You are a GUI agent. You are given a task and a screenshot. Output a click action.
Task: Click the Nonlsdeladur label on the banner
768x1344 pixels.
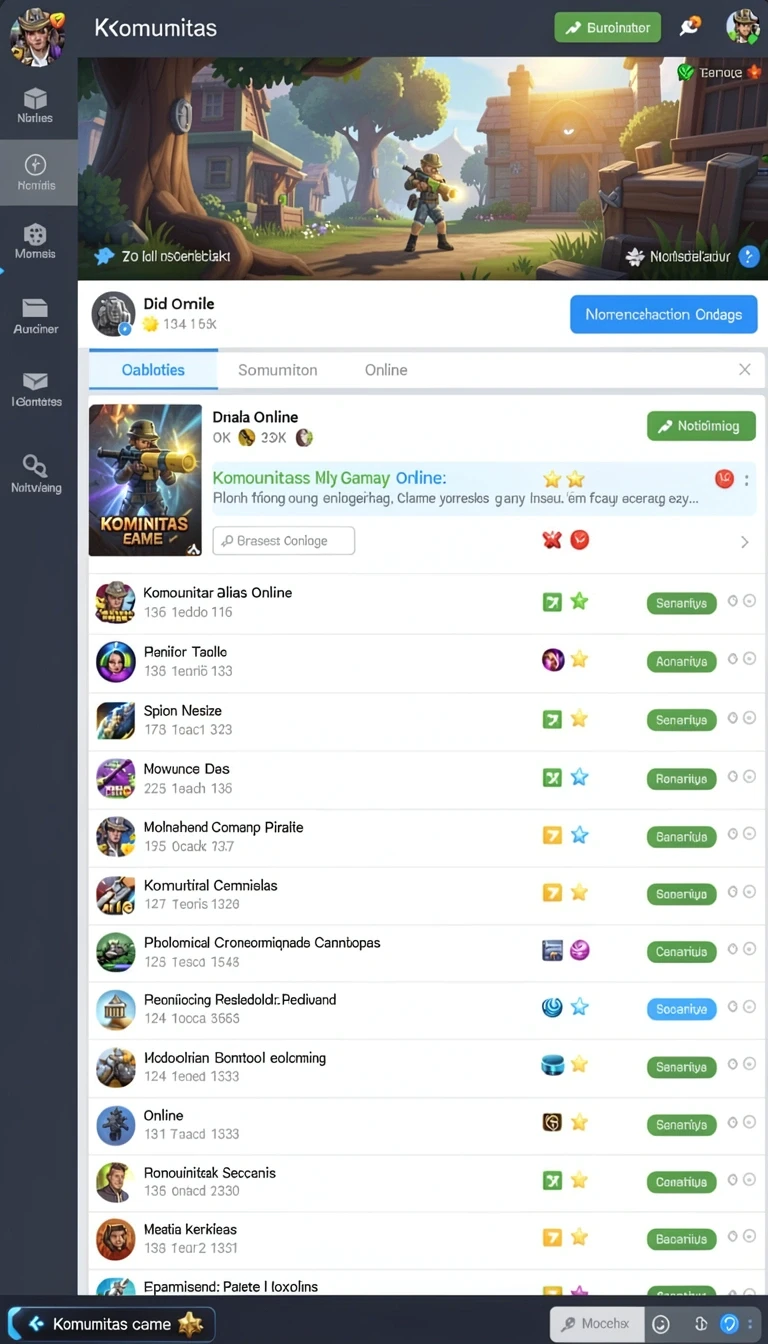pyautogui.click(x=689, y=257)
